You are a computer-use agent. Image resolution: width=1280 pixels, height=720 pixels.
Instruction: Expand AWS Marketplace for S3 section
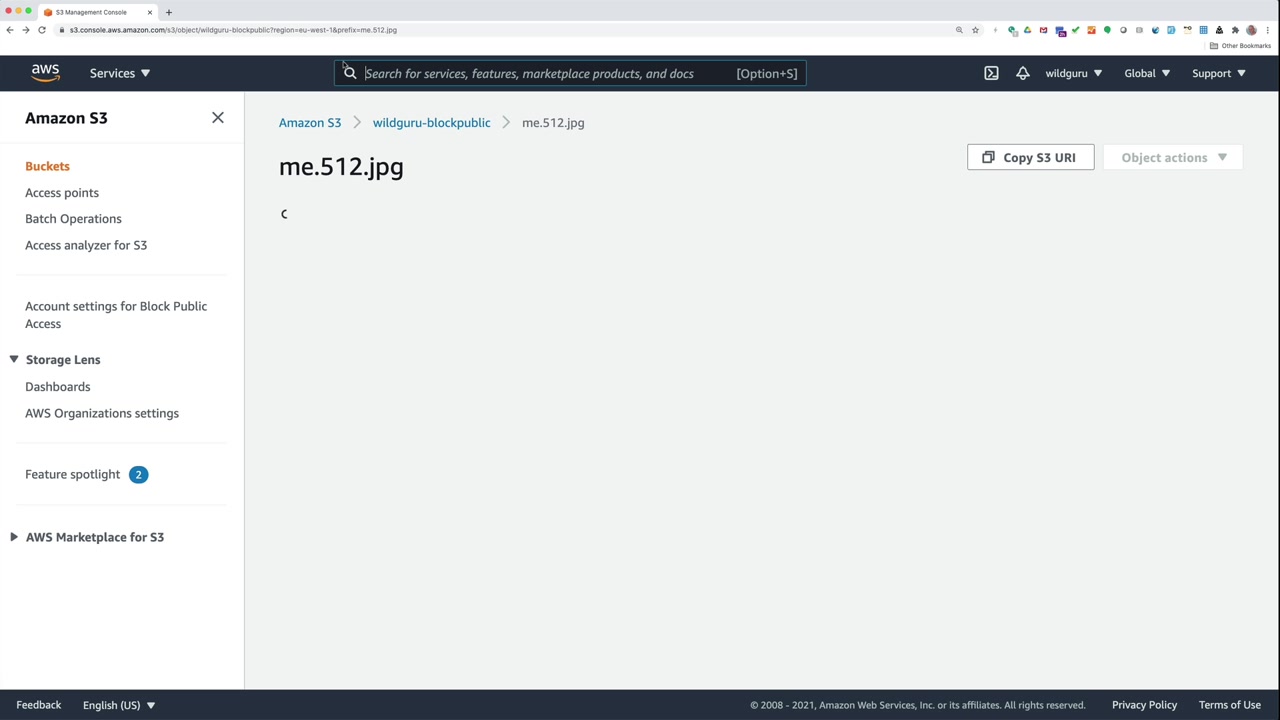pyautogui.click(x=14, y=537)
